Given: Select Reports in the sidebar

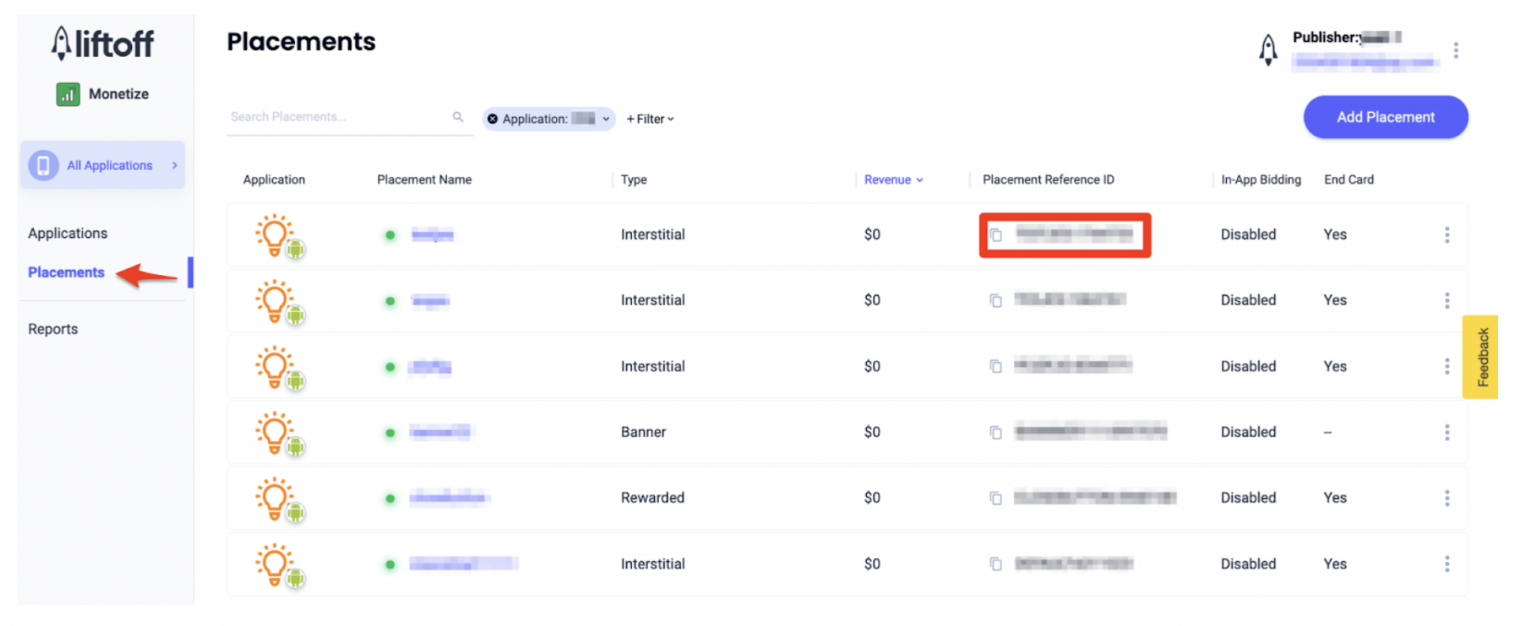Looking at the screenshot, I should (x=52, y=328).
